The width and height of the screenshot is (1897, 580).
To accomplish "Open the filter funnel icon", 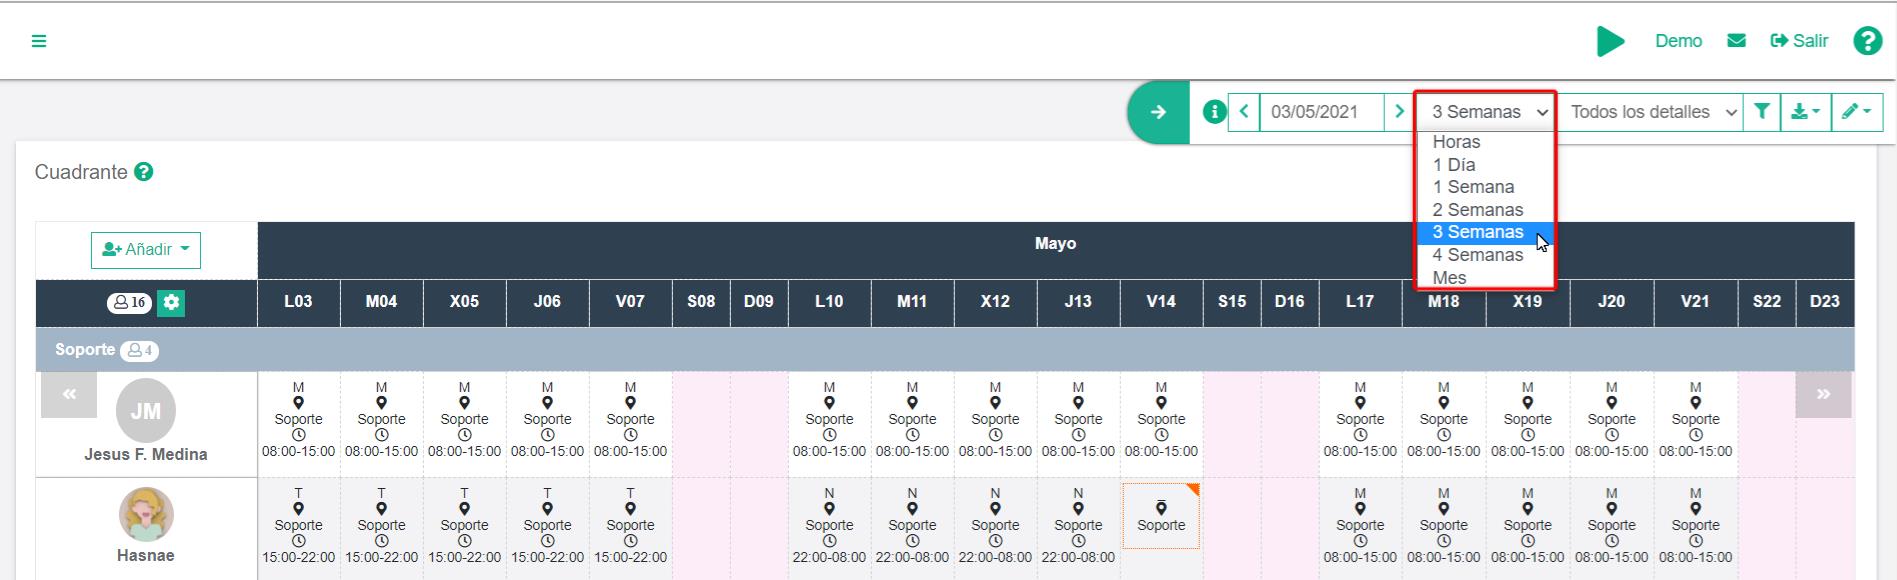I will (1761, 112).
